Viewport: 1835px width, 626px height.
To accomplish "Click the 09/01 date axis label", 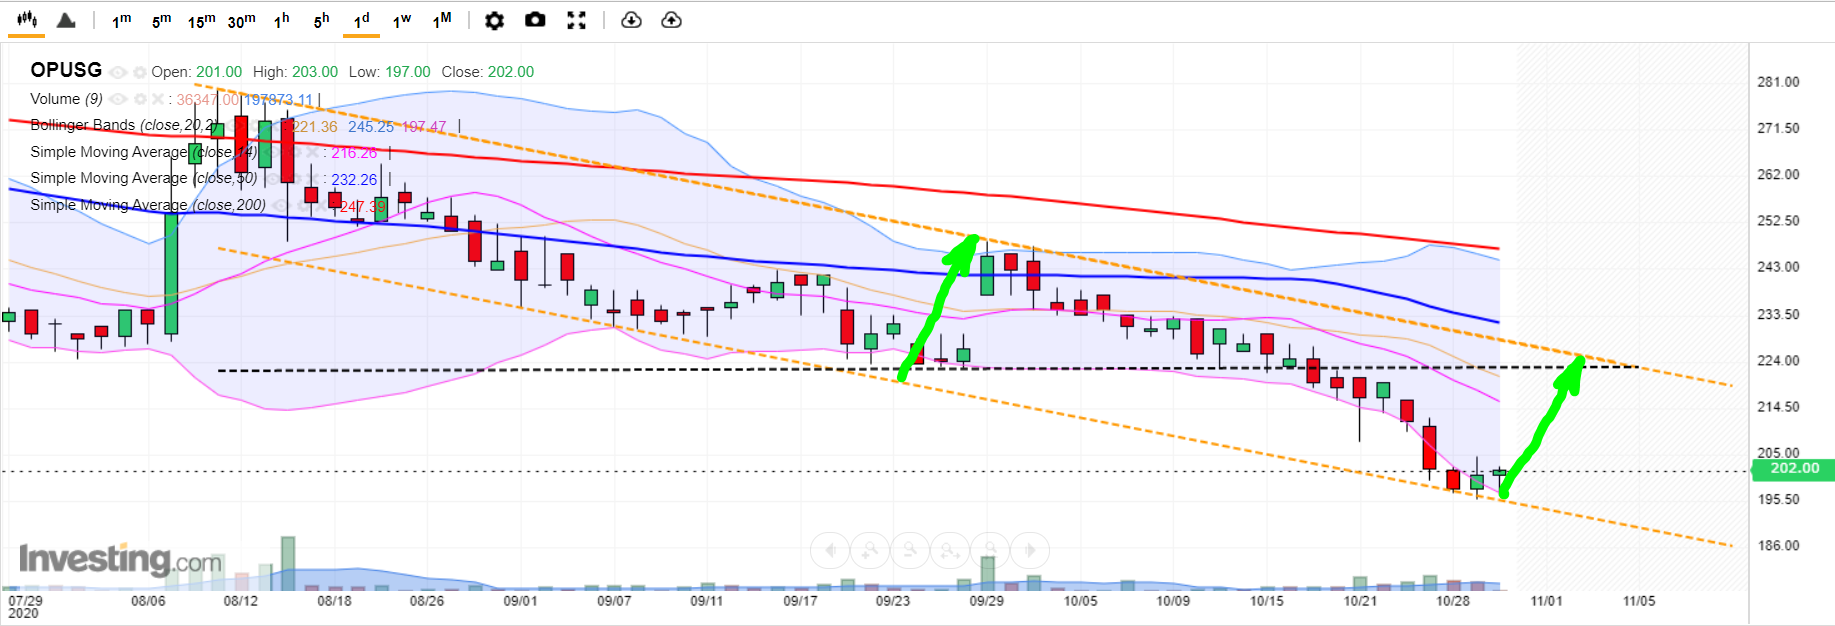I will point(520,601).
